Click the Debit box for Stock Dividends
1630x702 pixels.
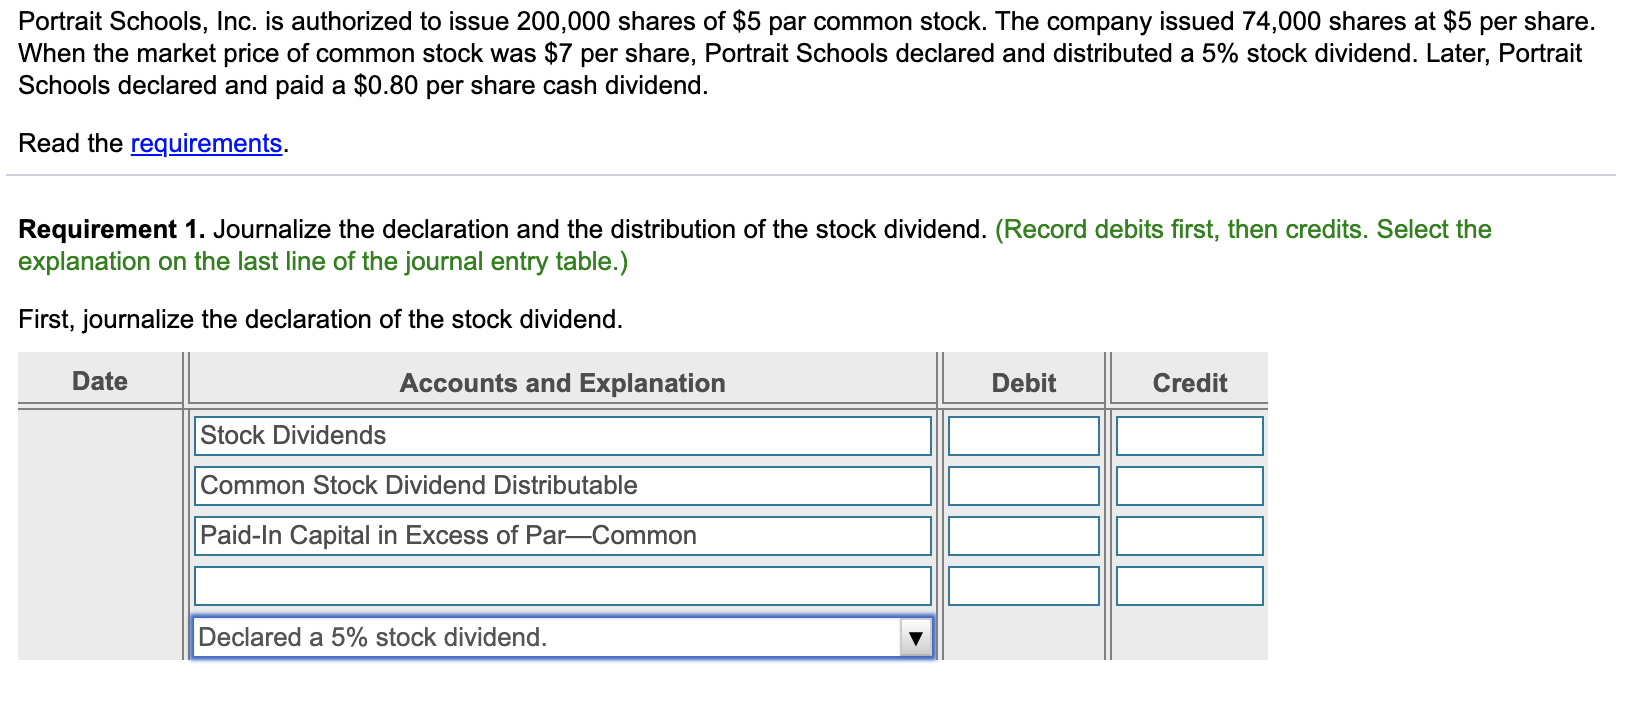[1024, 436]
